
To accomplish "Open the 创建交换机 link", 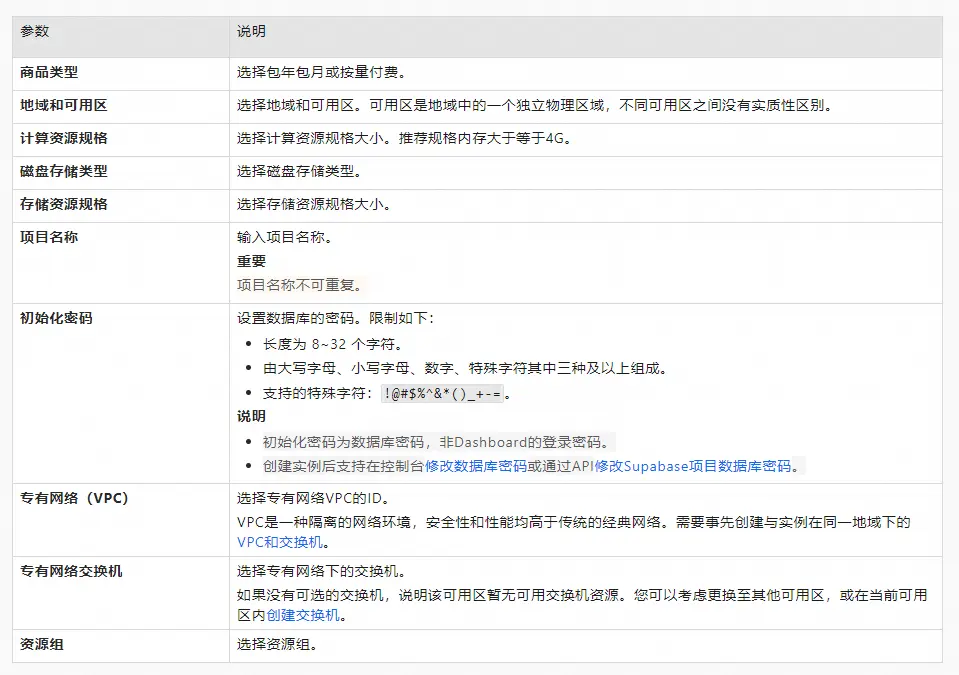I will pos(303,616).
